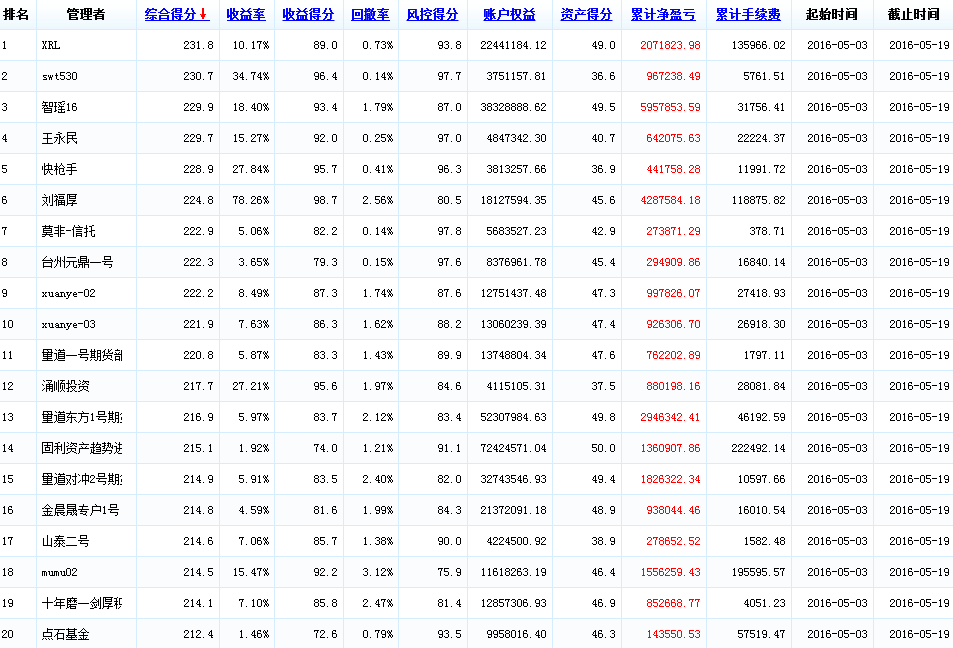Sort by 综合得分 column header
The image size is (953, 648).
pos(171,15)
